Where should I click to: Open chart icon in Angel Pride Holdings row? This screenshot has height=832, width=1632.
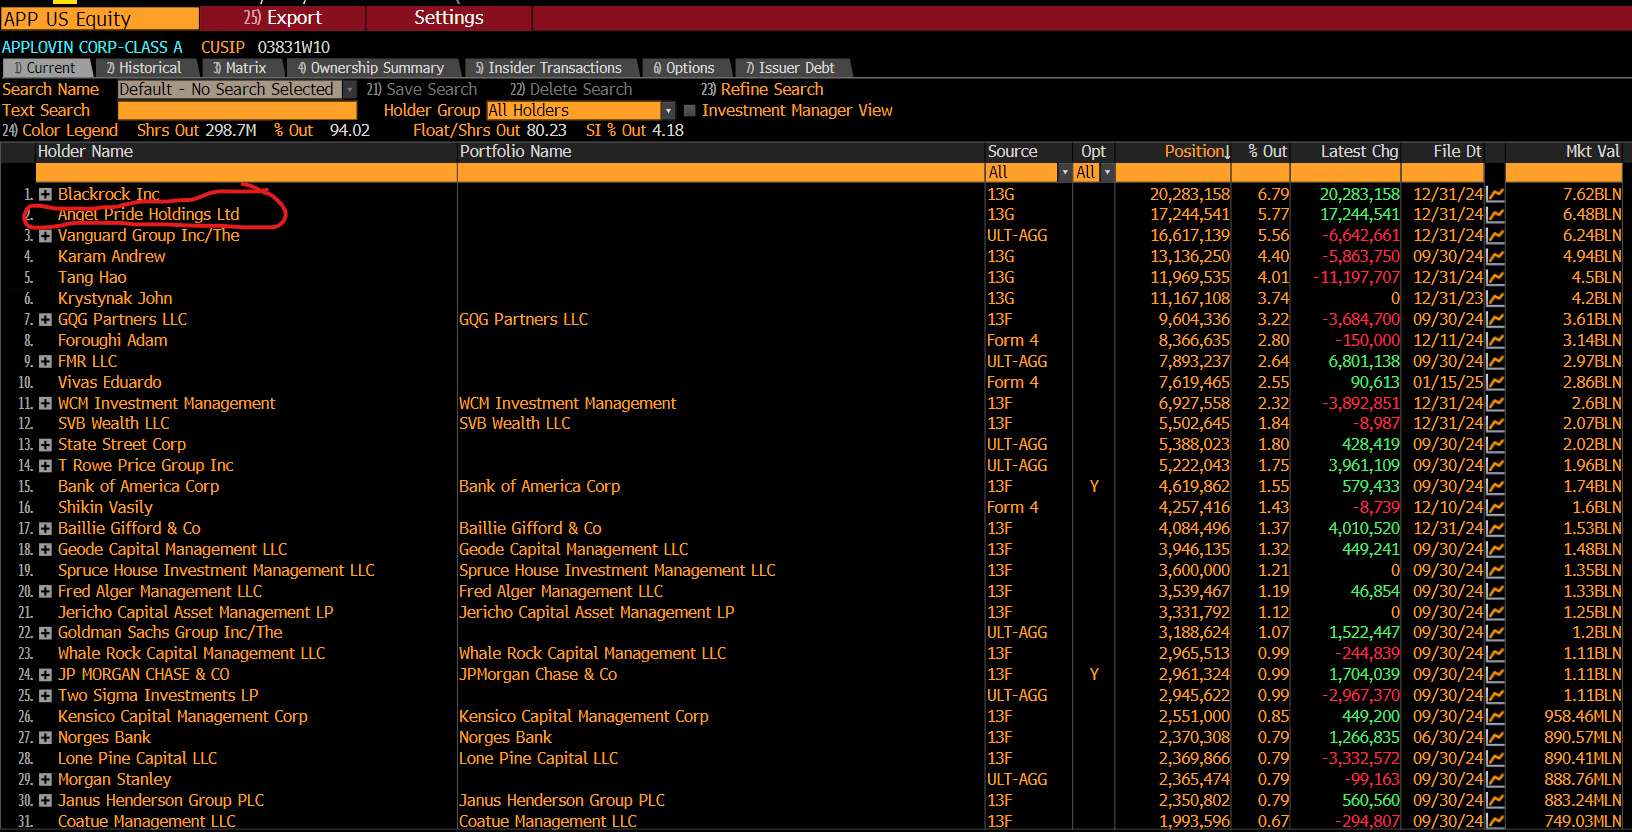1495,215
